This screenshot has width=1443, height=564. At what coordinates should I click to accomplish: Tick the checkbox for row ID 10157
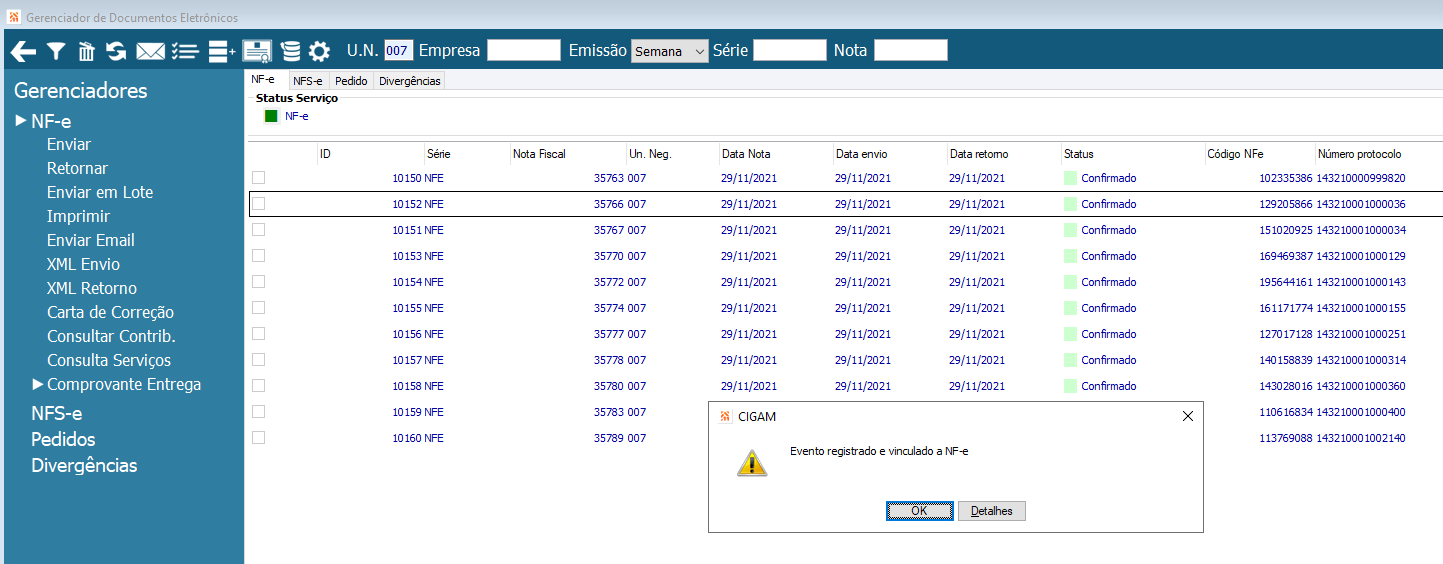[258, 359]
